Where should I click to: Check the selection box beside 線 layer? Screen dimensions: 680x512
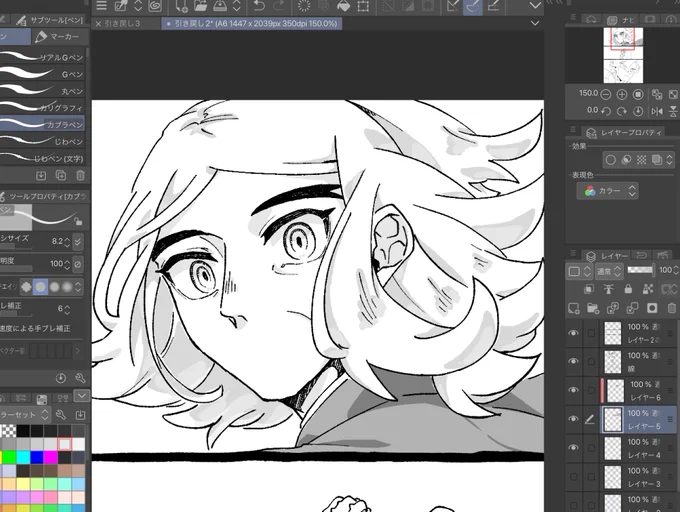591,361
